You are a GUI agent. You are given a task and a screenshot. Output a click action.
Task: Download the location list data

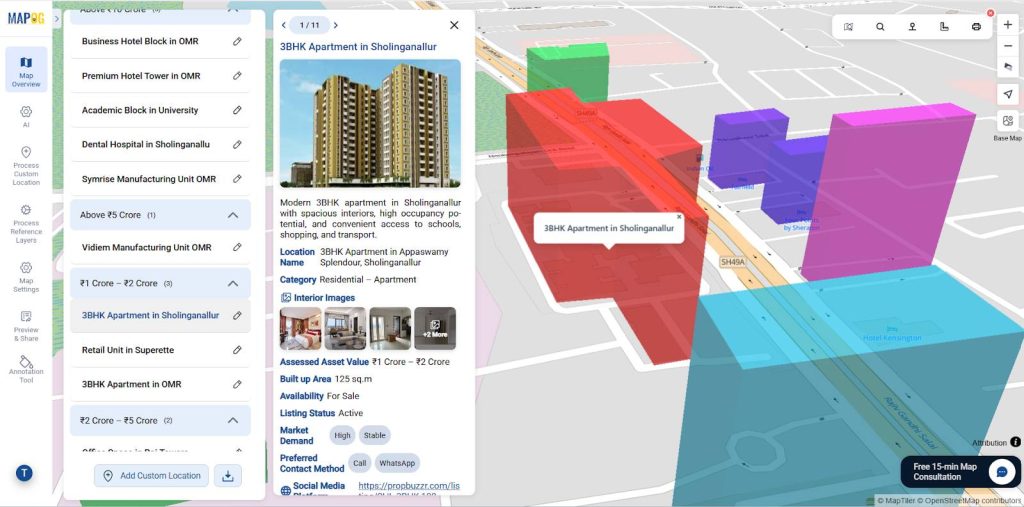[x=228, y=476]
